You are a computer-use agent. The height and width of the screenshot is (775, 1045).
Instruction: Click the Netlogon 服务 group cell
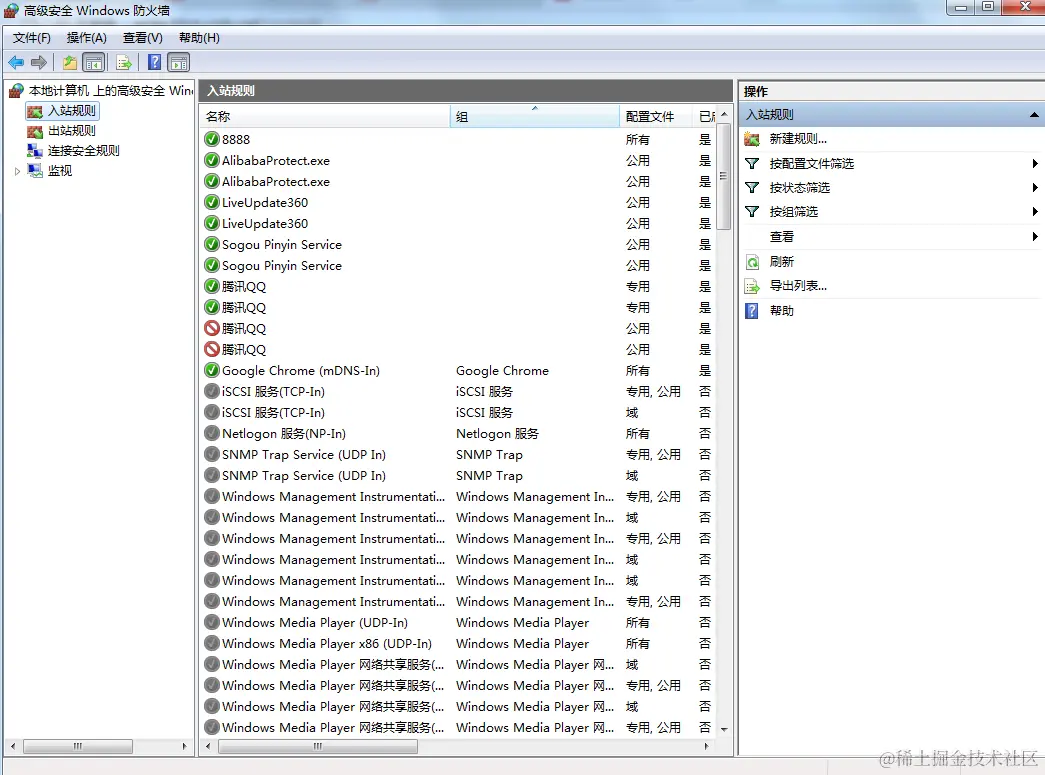(497, 434)
